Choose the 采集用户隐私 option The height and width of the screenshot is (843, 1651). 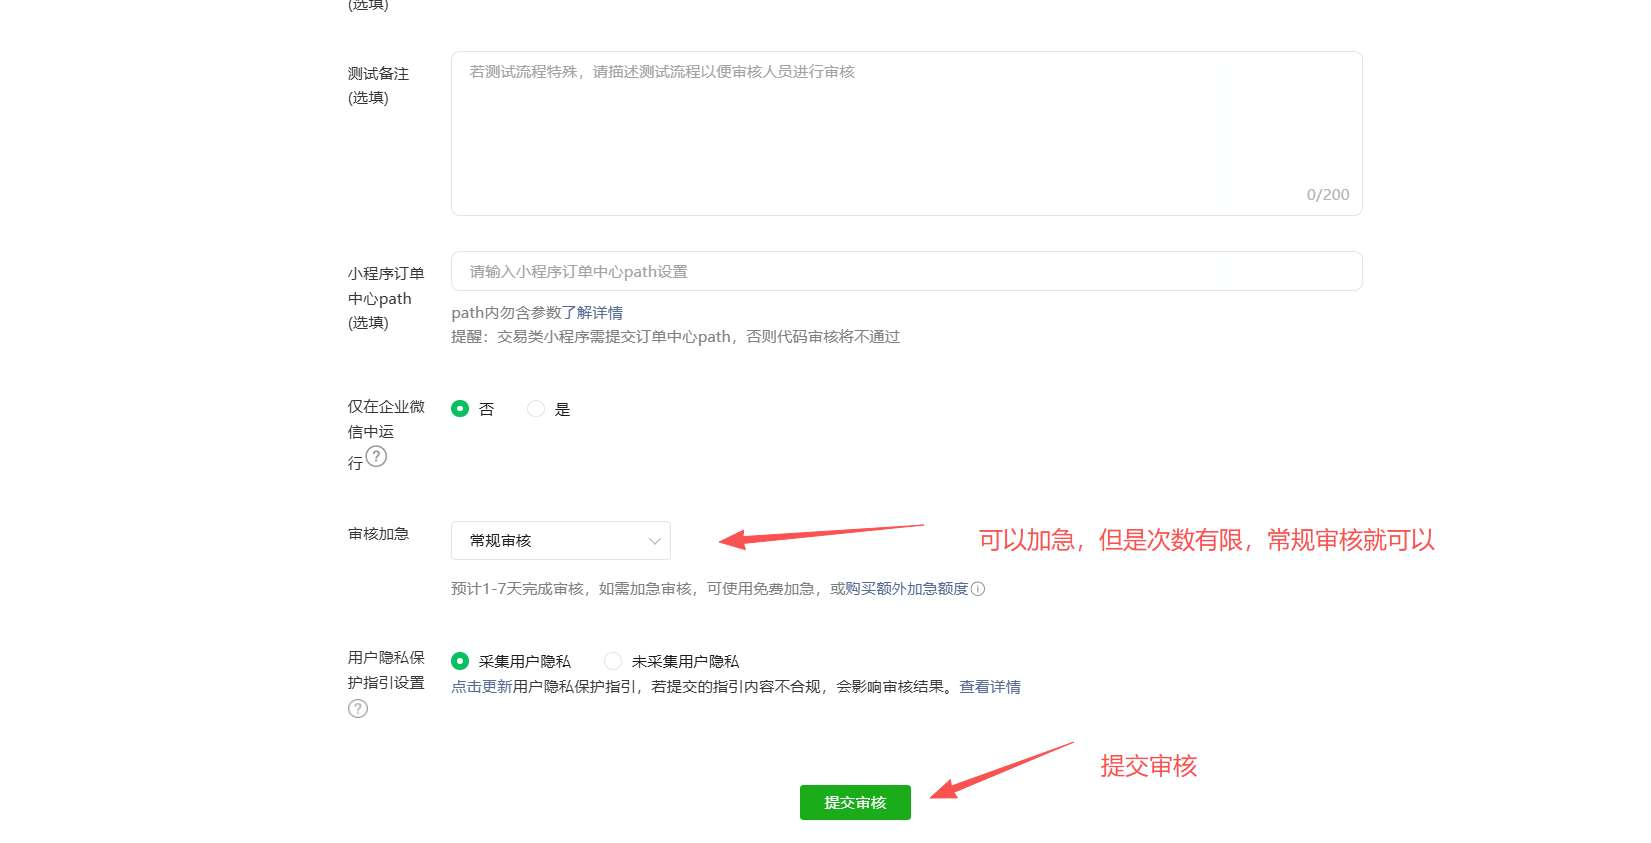pyautogui.click(x=460, y=661)
